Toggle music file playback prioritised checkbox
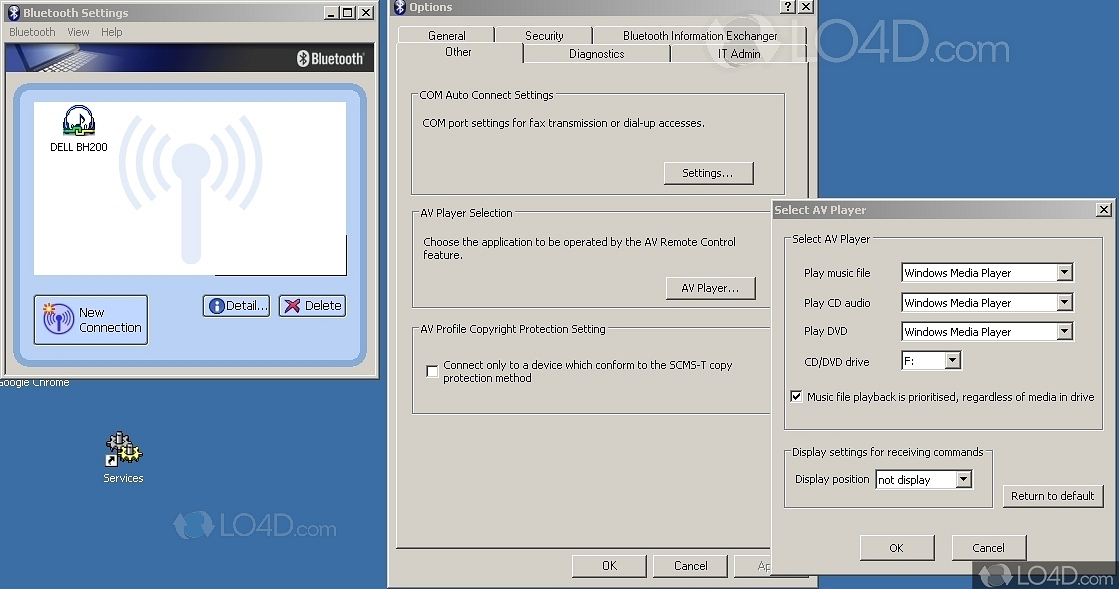 (796, 396)
